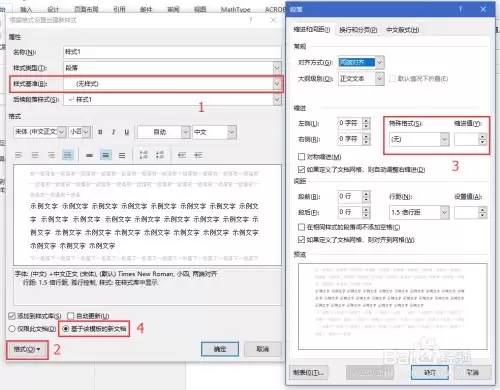Click 确定 in the create-style dialog
This screenshot has width=500, height=390.
(x=220, y=349)
